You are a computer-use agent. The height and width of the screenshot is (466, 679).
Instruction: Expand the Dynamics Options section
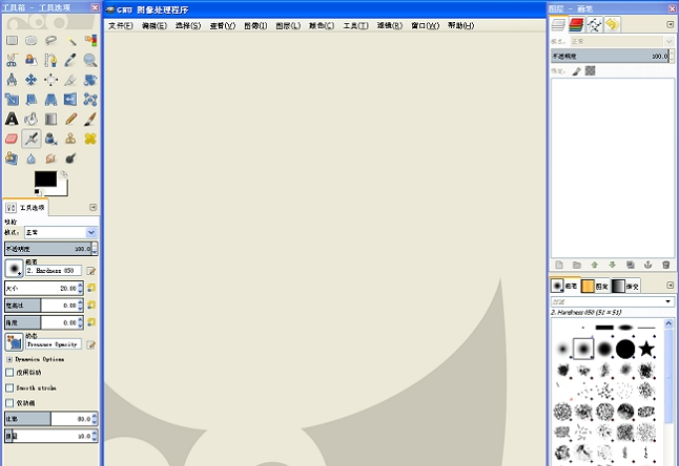click(x=9, y=359)
